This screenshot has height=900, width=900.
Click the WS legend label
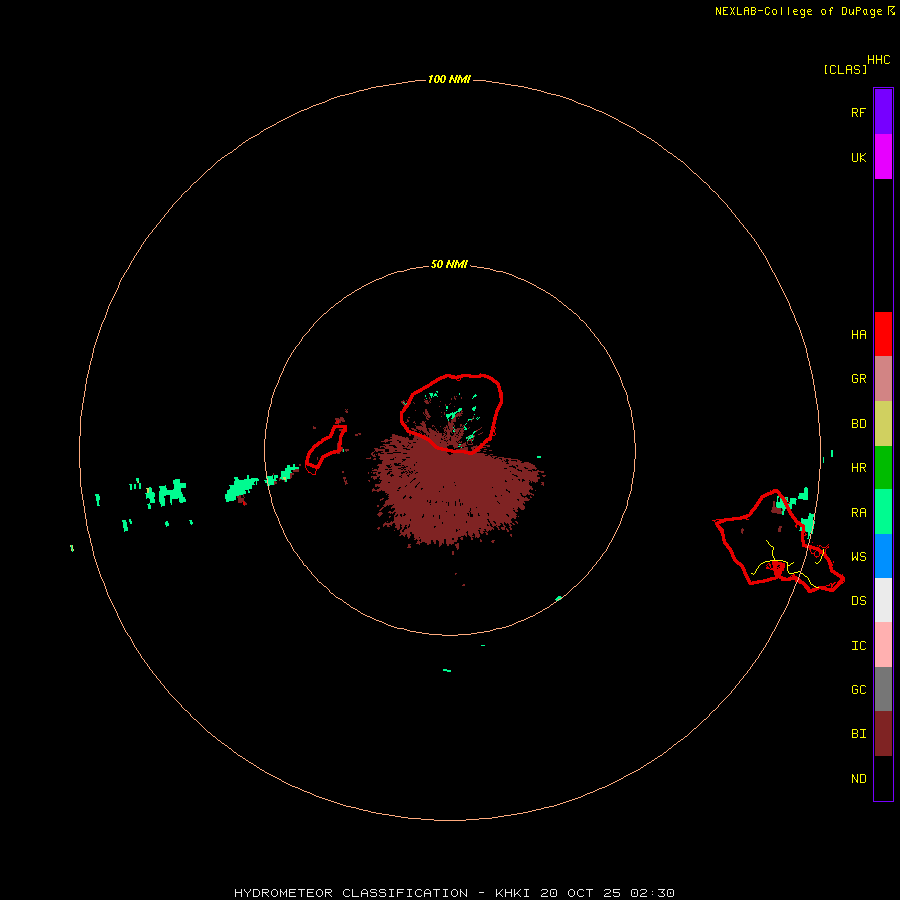(858, 557)
